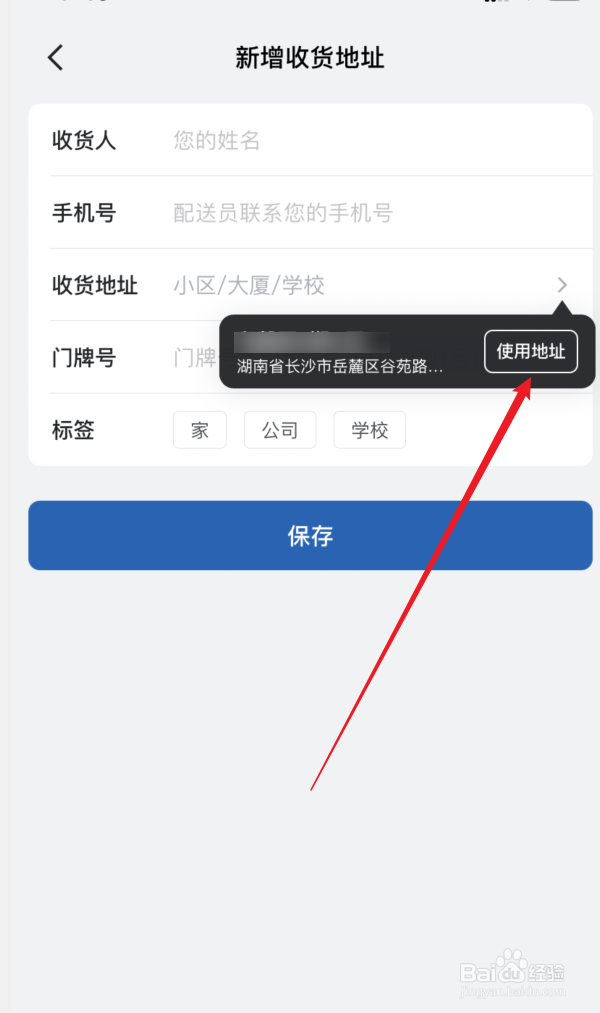The height and width of the screenshot is (1013, 600).
Task: Click the 收货地址 row label
Action: 95,285
